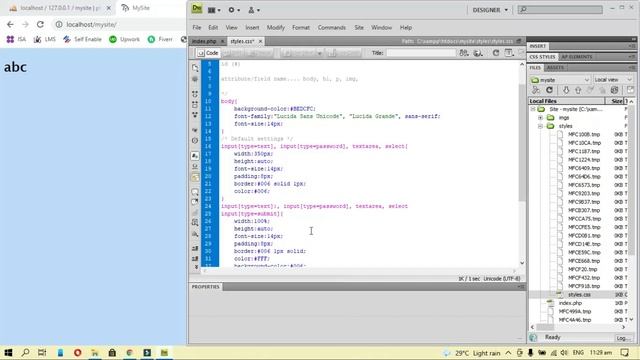Click the code editor scroll-down arrow
This screenshot has height=360, width=640.
[x=522, y=263]
